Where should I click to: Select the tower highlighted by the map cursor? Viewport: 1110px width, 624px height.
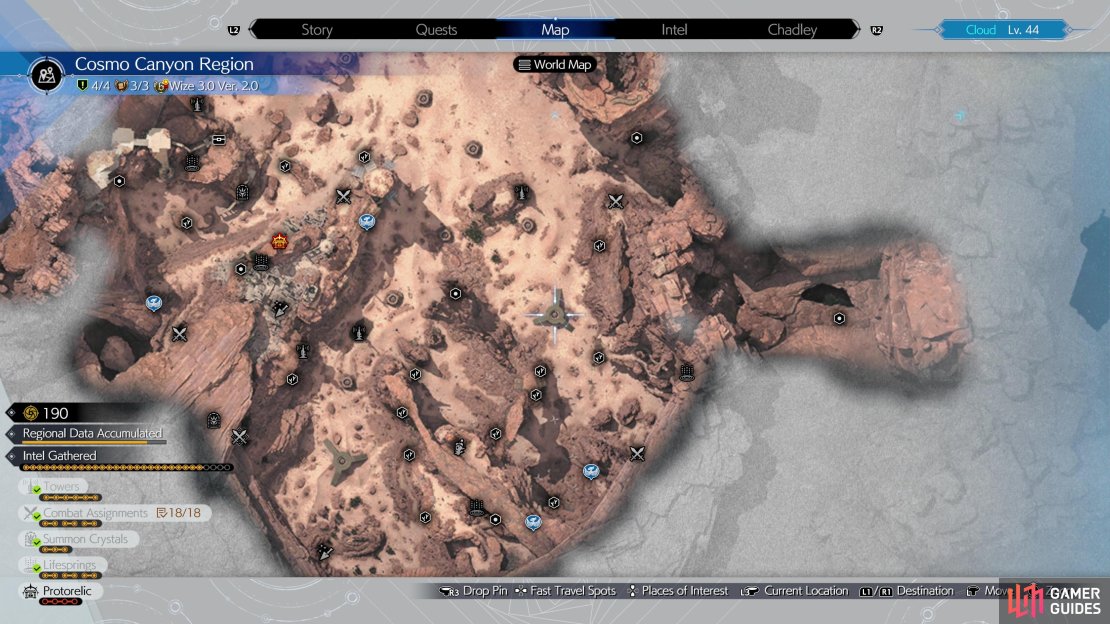coord(555,314)
